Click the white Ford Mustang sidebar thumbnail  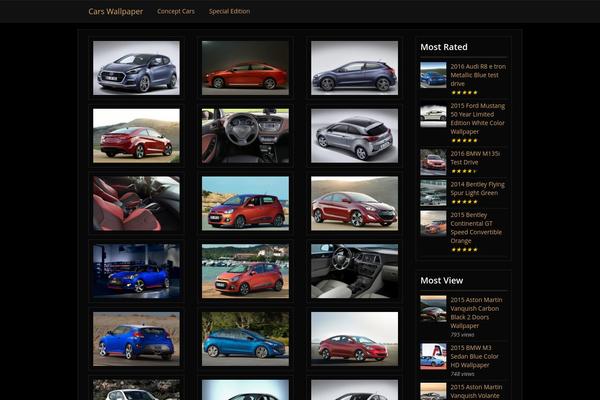433,116
